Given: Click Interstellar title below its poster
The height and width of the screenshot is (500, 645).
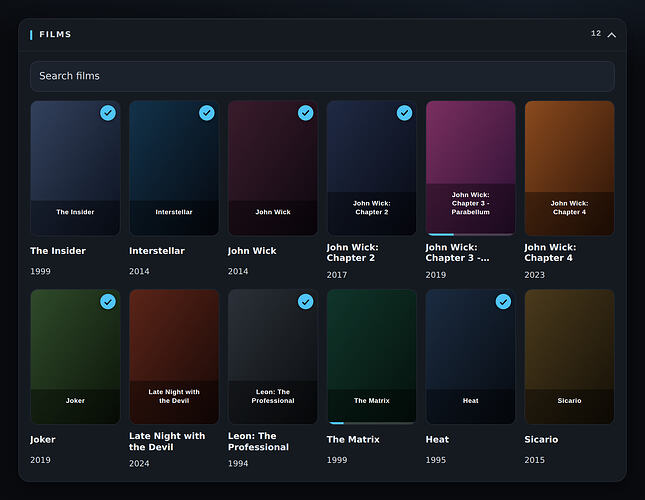Looking at the screenshot, I should [157, 251].
